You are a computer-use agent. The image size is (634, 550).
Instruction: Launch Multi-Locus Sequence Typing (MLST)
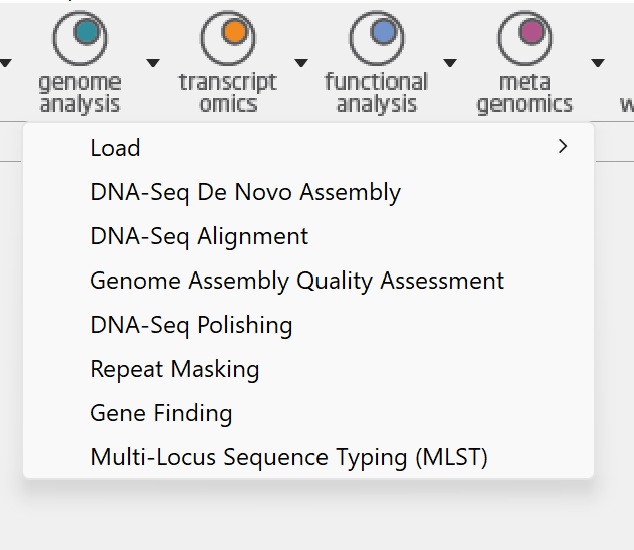click(289, 457)
